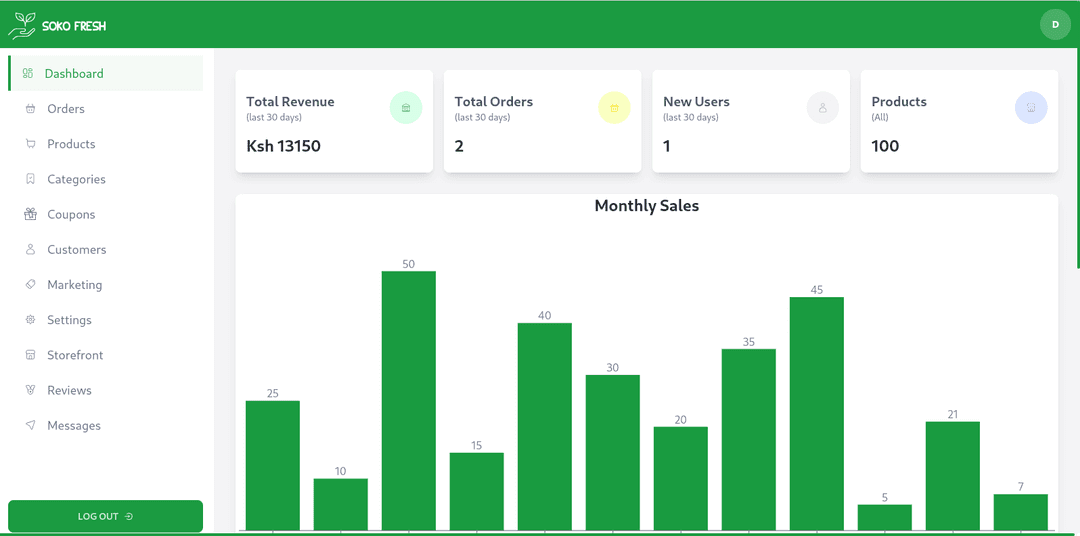
Task: Click the Total Revenue green icon
Action: click(x=406, y=108)
